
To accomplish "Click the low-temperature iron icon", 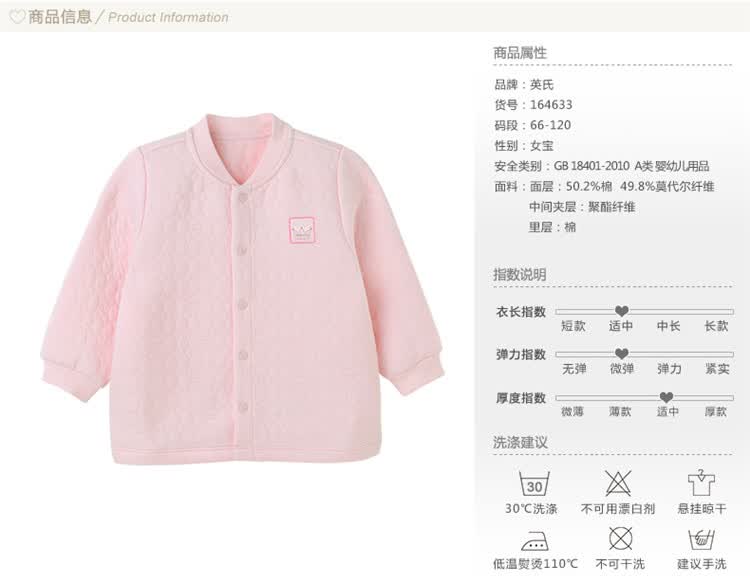I will point(534,541).
